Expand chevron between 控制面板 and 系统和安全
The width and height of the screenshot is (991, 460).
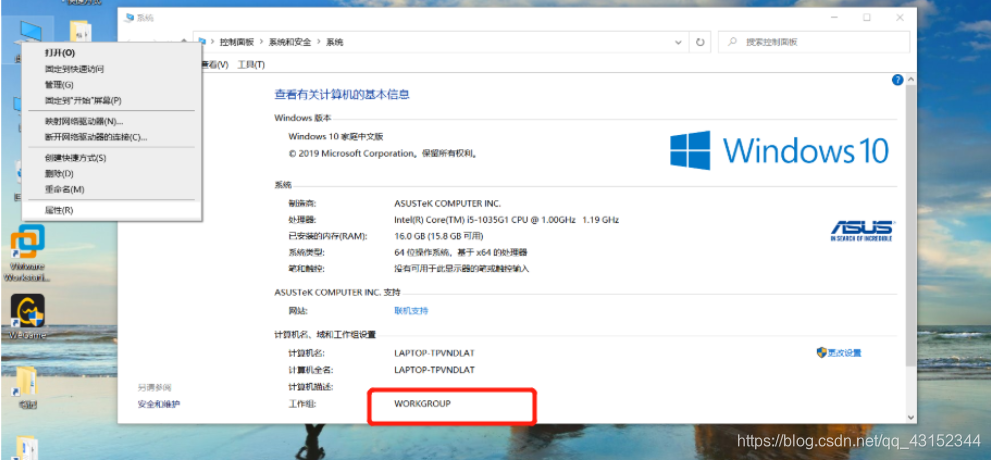click(x=261, y=42)
